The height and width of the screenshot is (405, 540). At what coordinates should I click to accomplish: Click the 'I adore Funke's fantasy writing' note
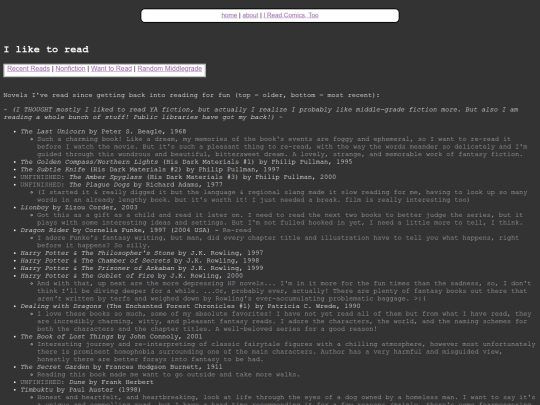coord(278,241)
